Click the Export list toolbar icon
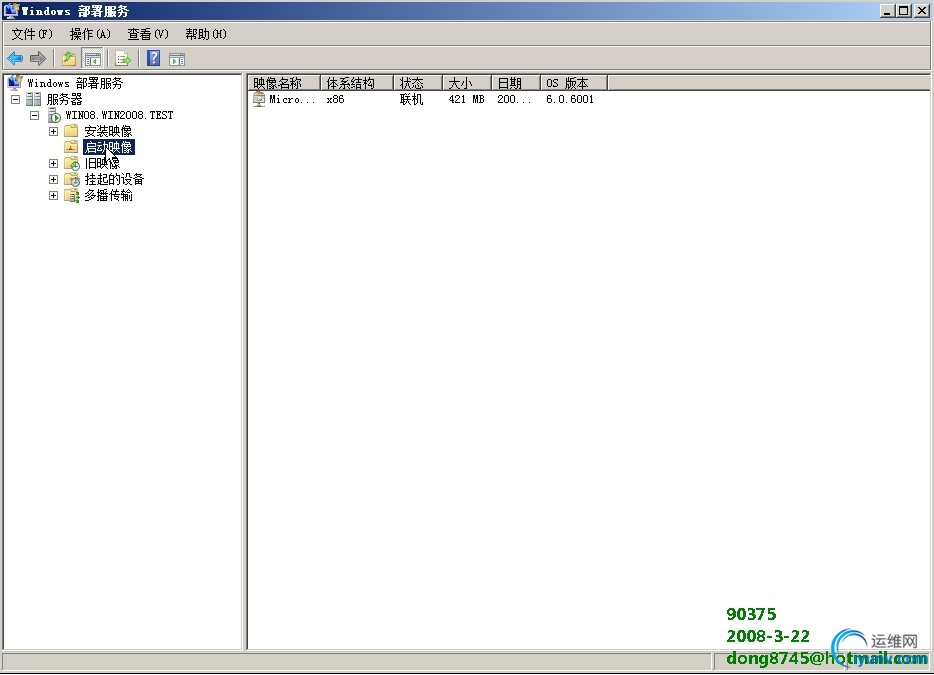This screenshot has width=934, height=675. point(123,58)
